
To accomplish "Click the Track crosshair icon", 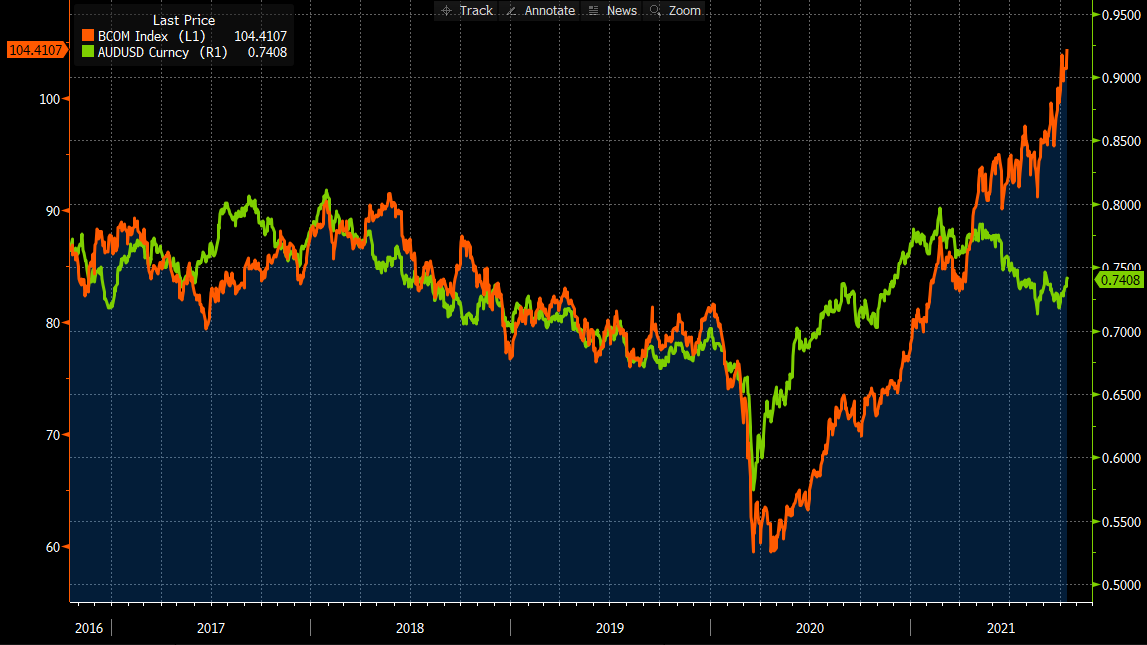I will pyautogui.click(x=446, y=10).
